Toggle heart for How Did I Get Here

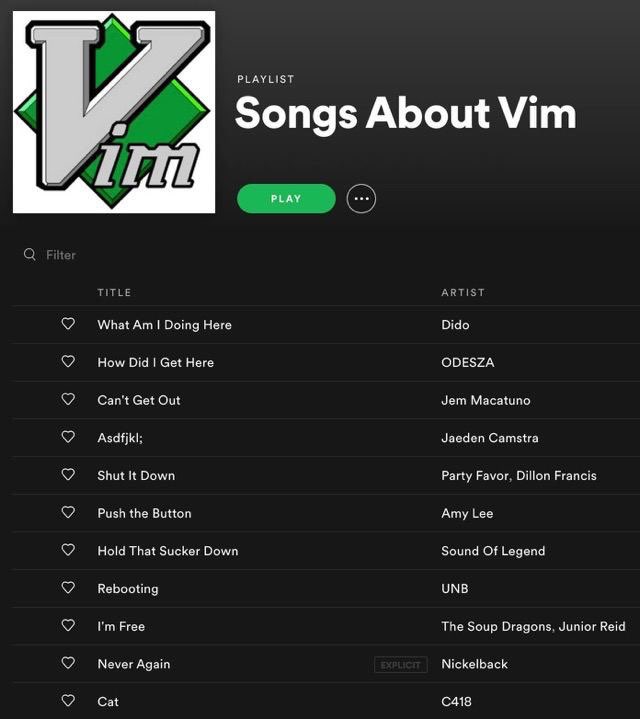coord(68,361)
